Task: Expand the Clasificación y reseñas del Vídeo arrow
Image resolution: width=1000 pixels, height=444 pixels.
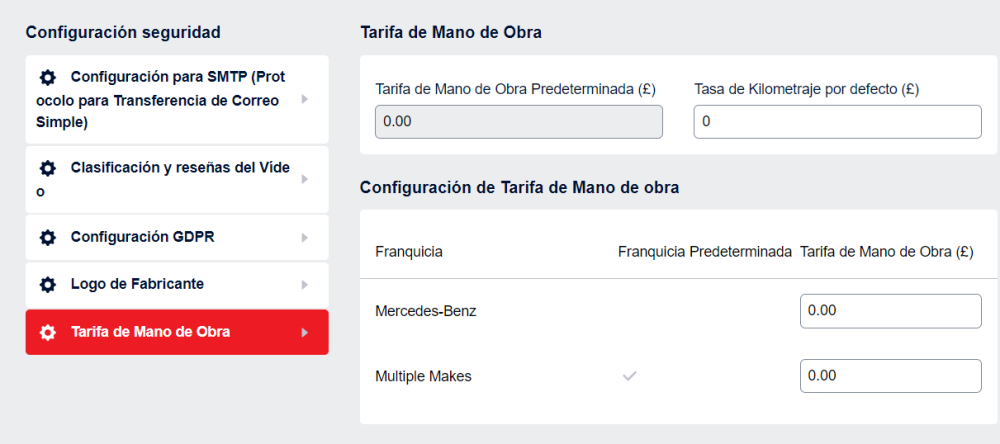Action: pos(304,180)
